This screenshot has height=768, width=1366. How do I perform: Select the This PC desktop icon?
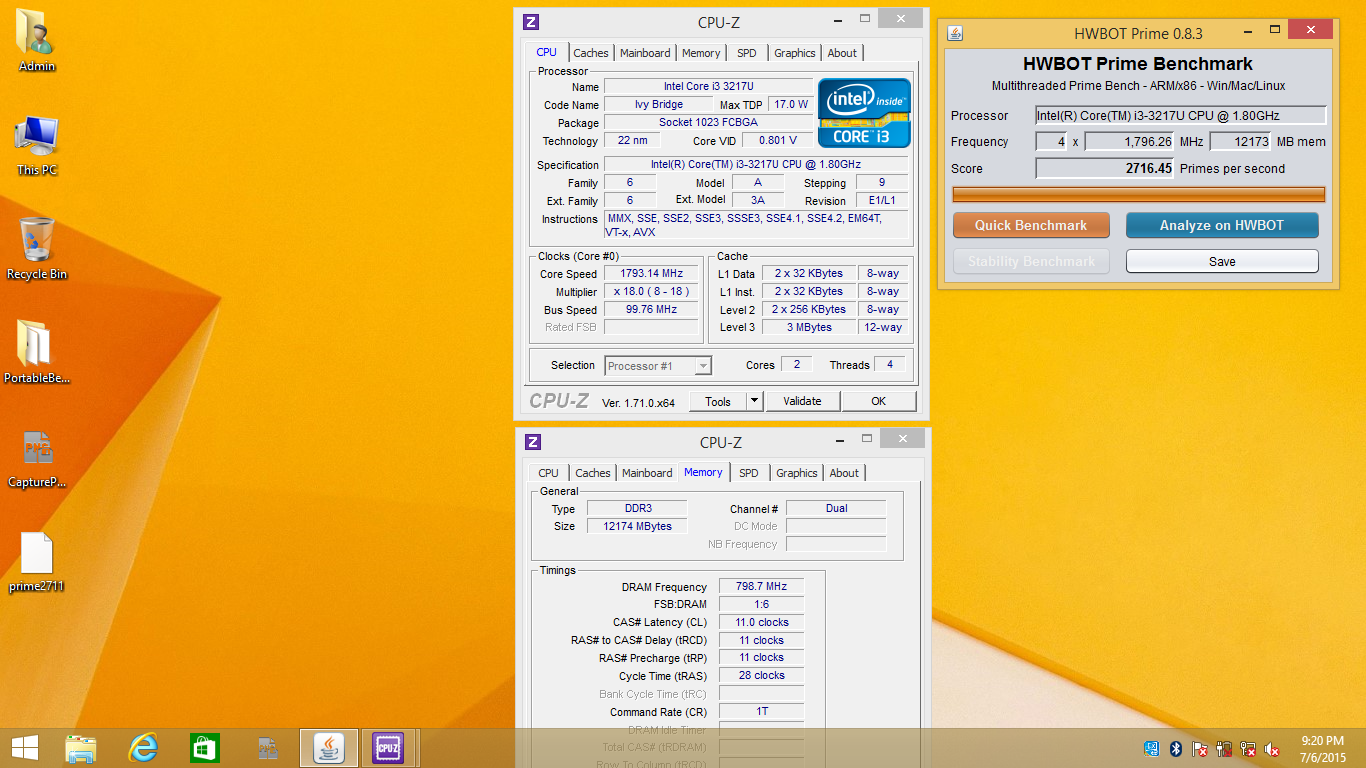37,144
